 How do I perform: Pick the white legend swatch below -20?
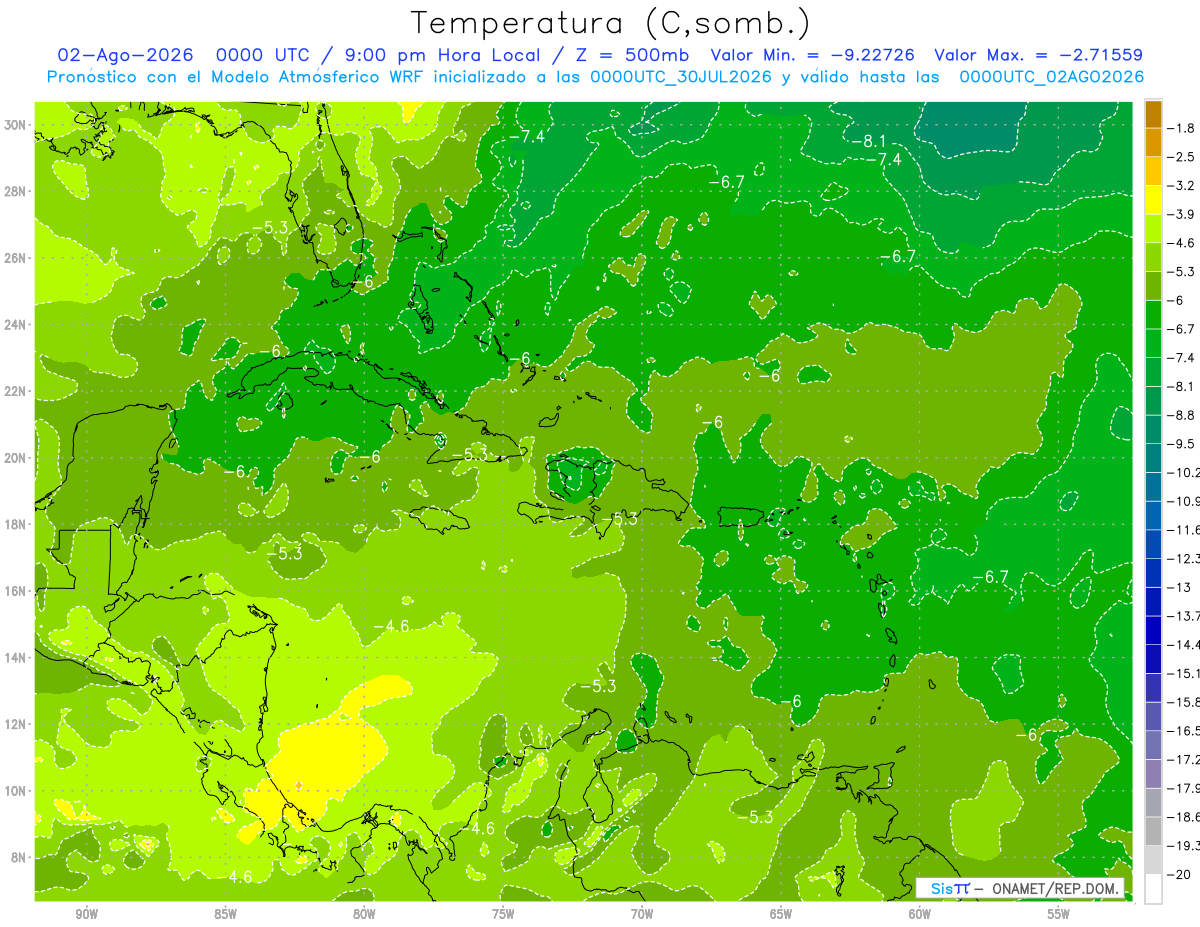[x=1153, y=888]
